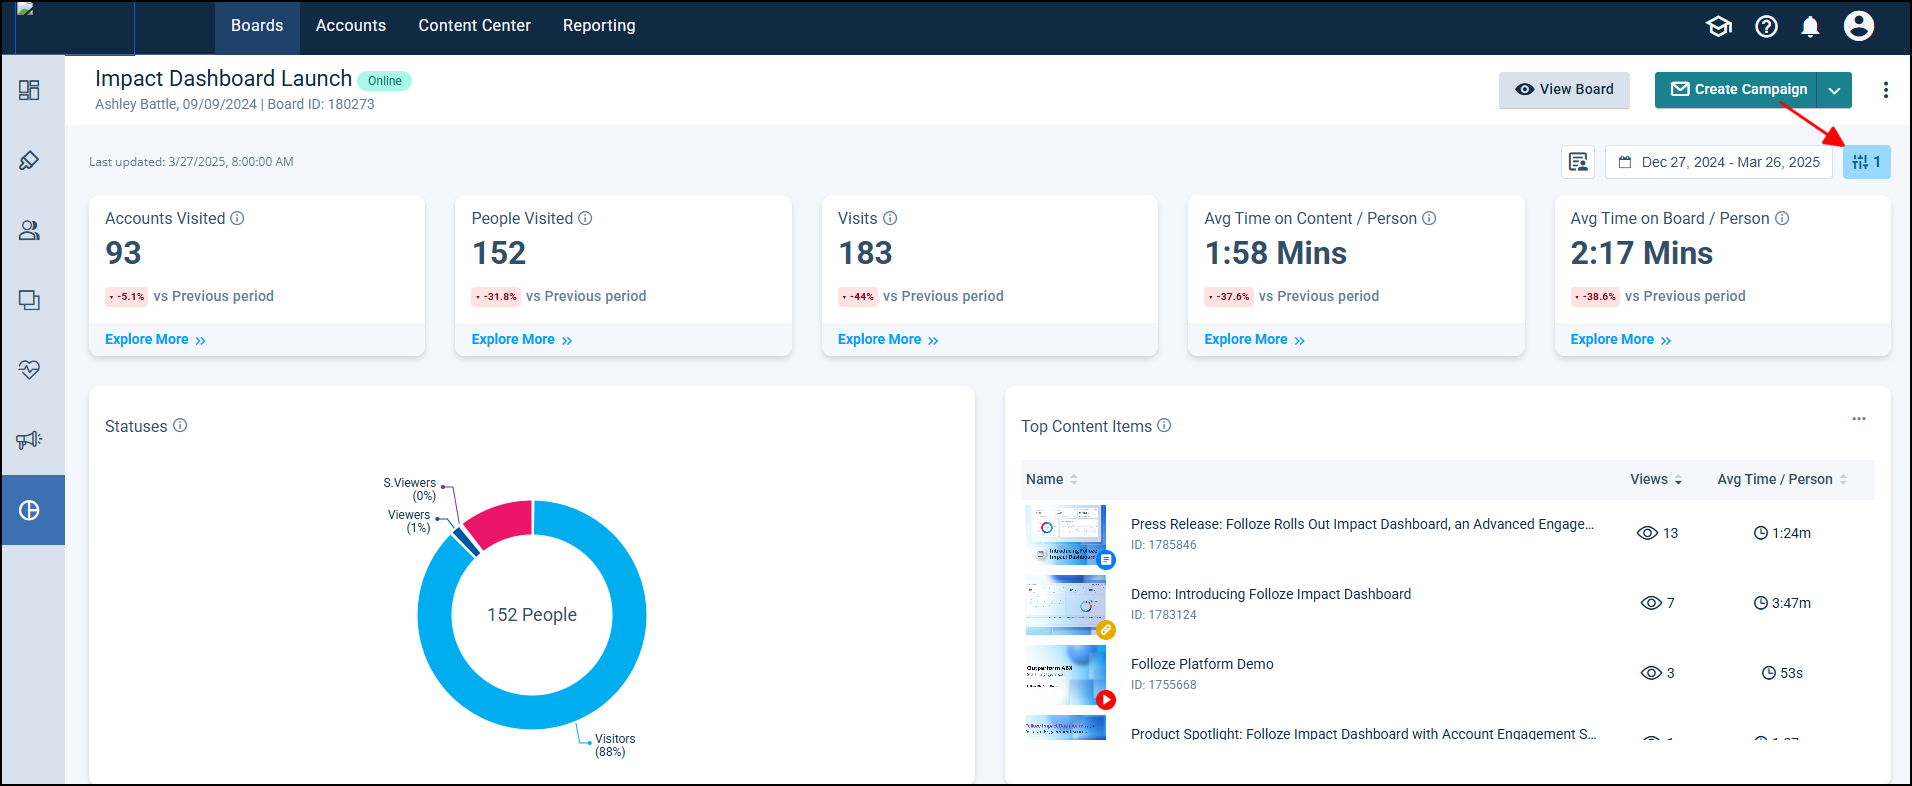Click the pink segment of Statuses donut chart

point(501,523)
